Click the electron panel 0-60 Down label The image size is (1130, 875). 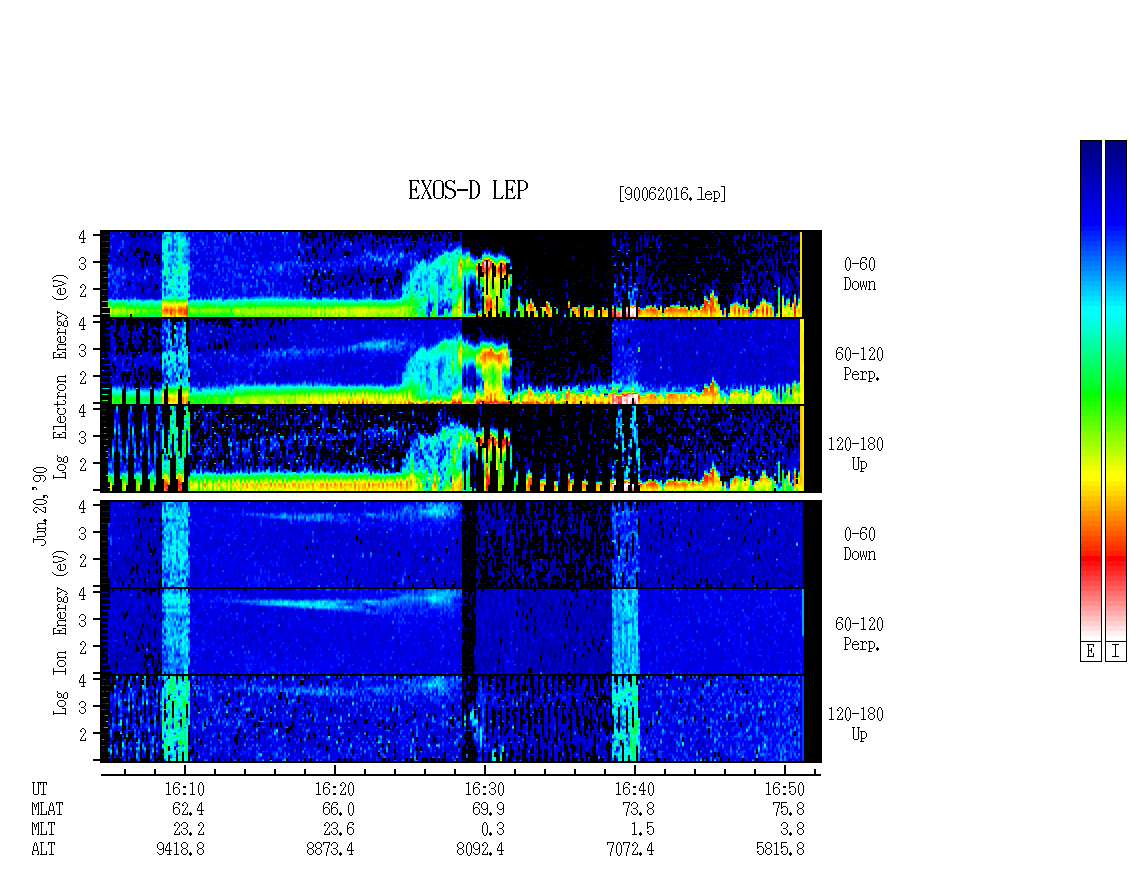(x=859, y=275)
